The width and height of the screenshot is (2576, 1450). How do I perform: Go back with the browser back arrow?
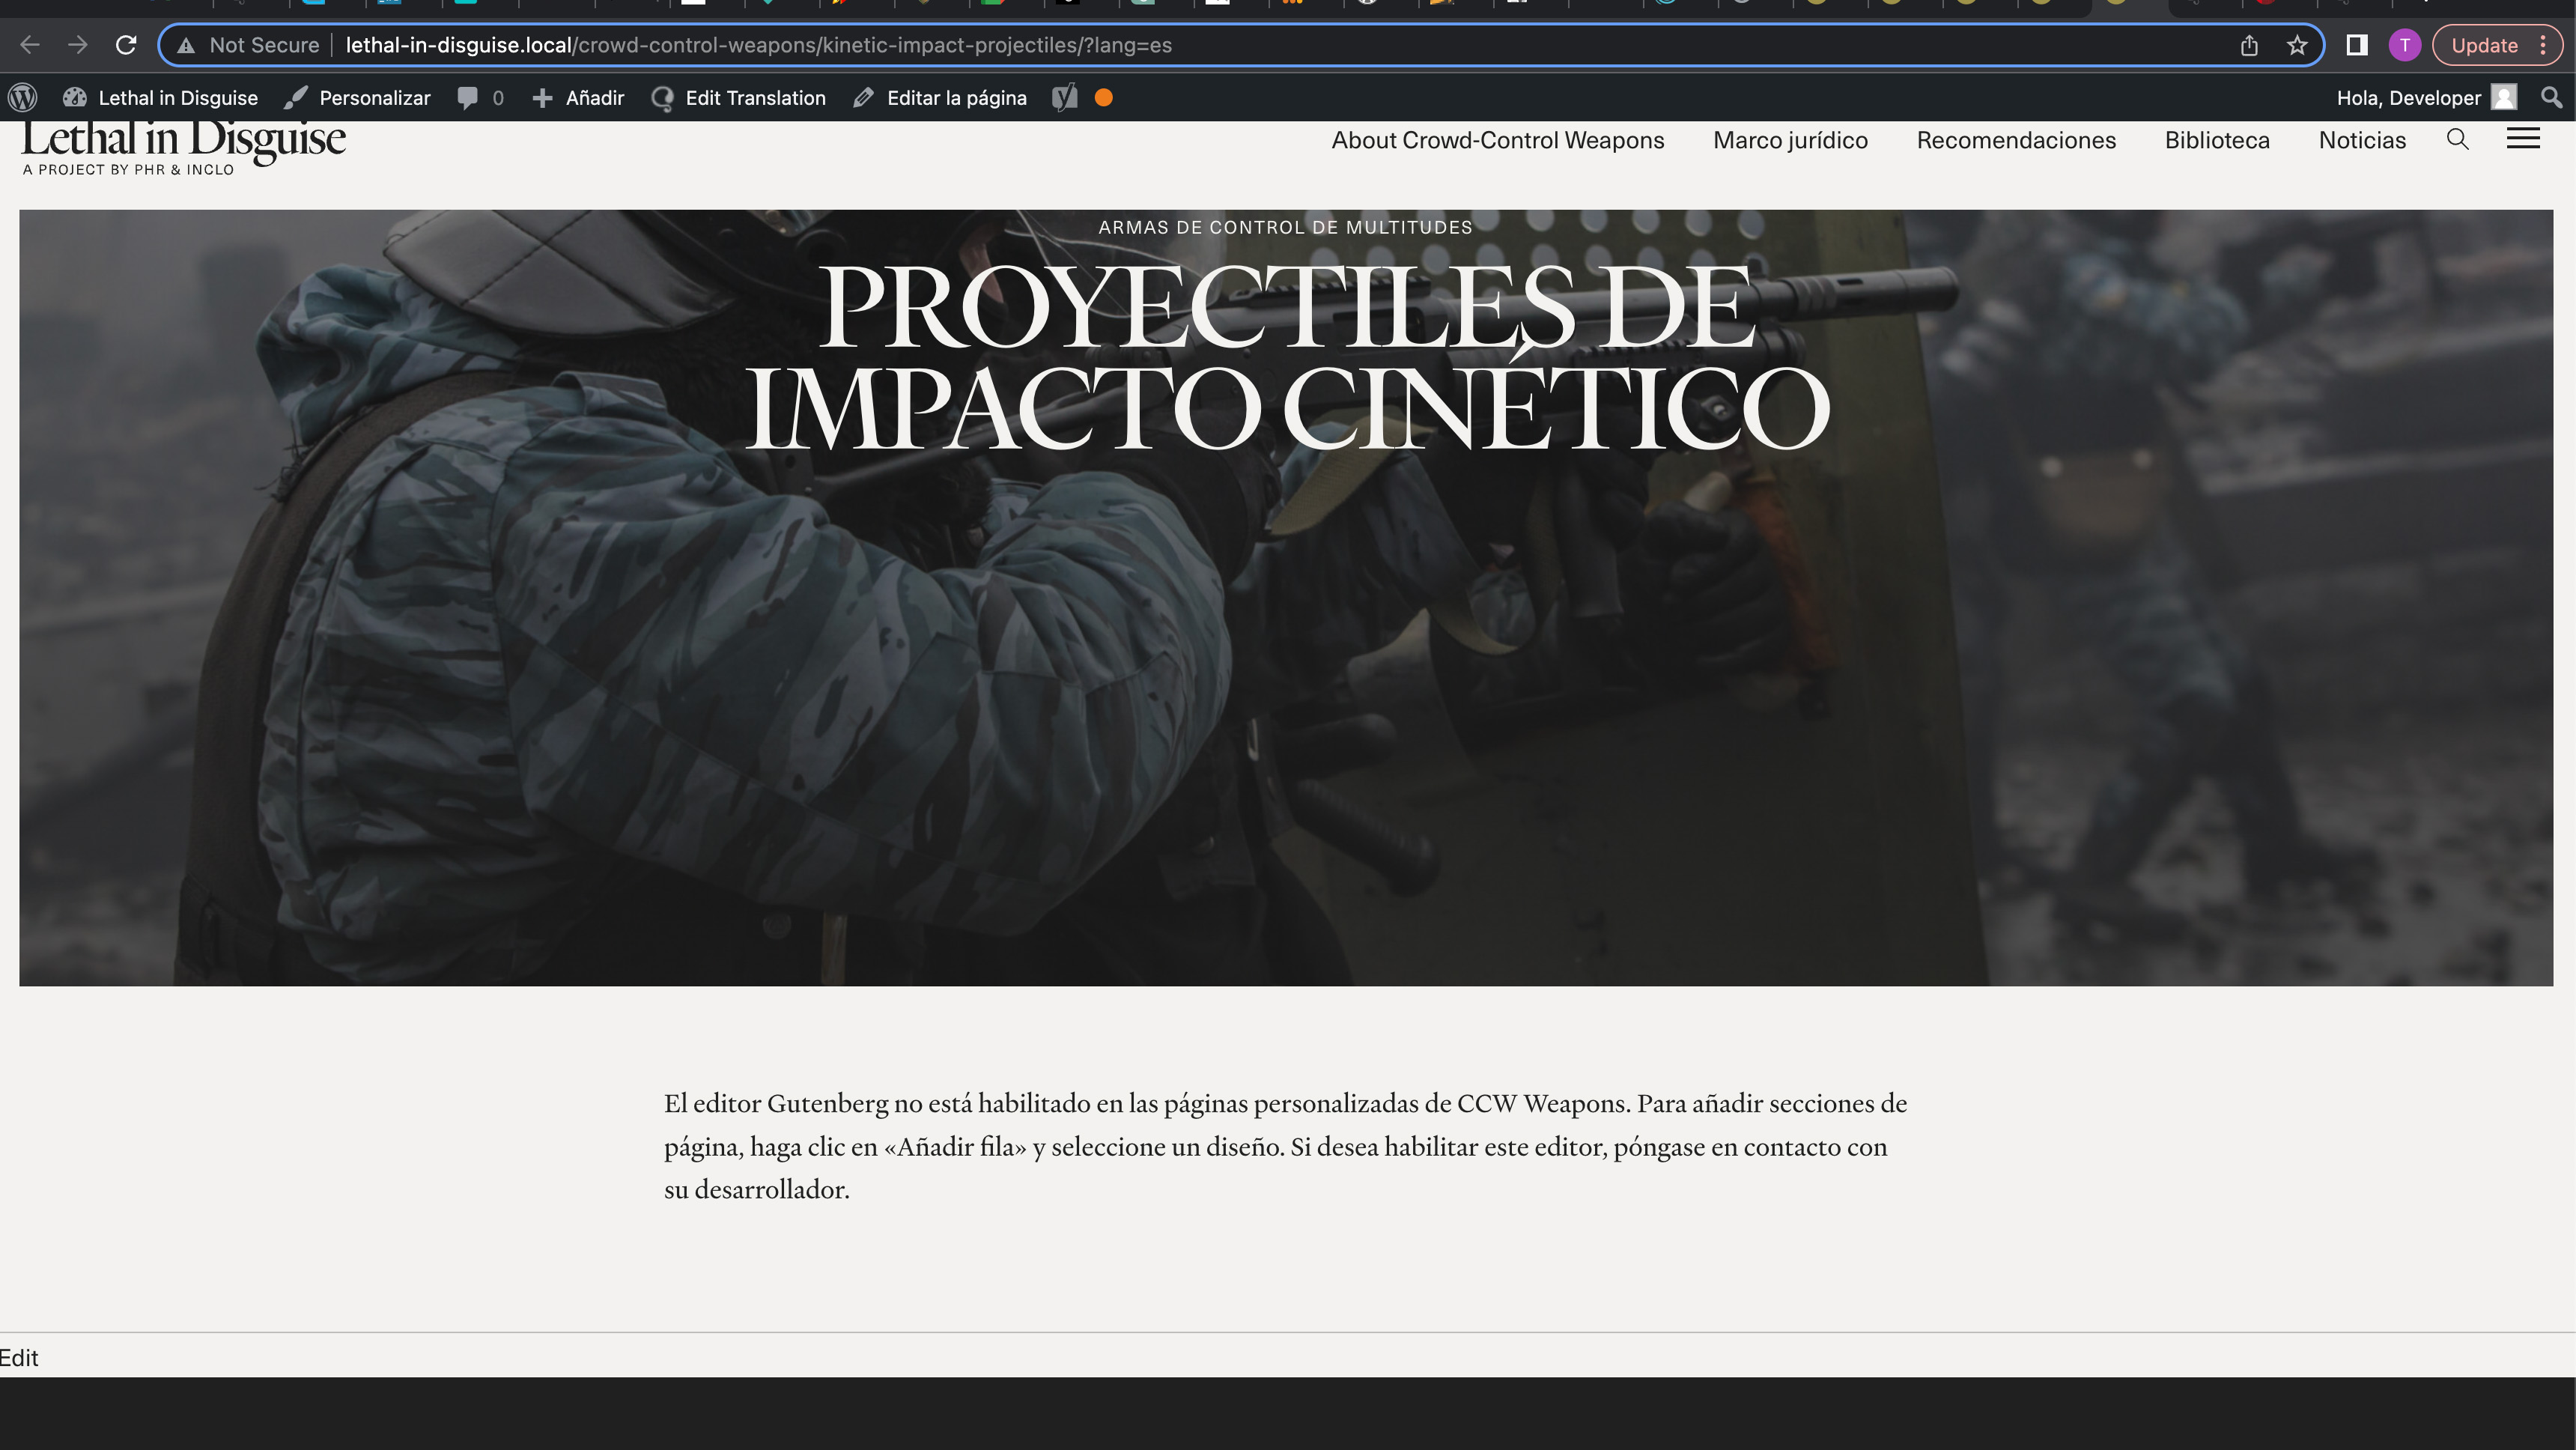point(30,45)
